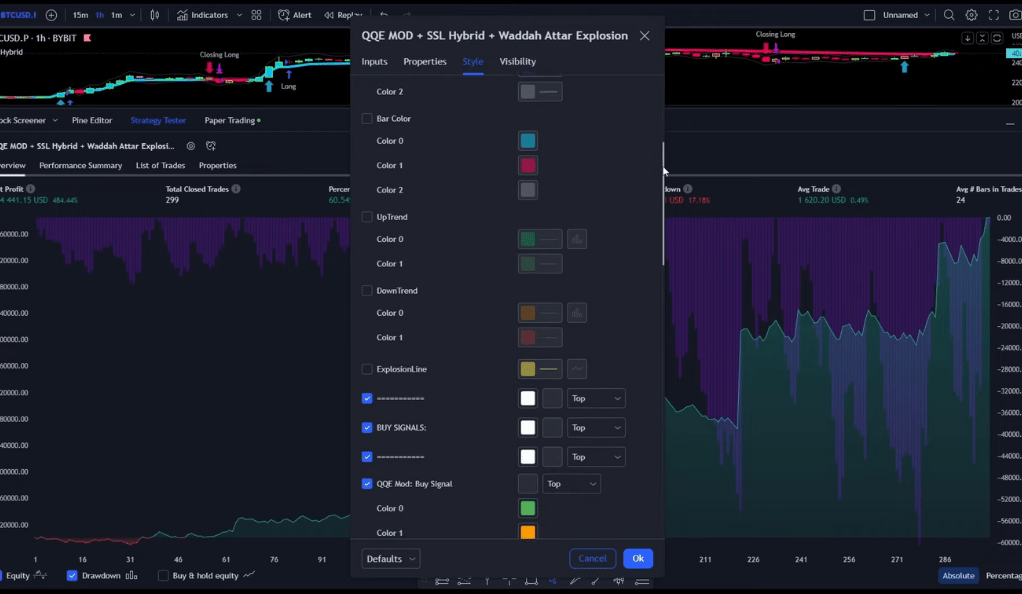Image resolution: width=1022 pixels, height=594 pixels.
Task: Enable the UpTrend checkbox
Action: pyautogui.click(x=367, y=216)
